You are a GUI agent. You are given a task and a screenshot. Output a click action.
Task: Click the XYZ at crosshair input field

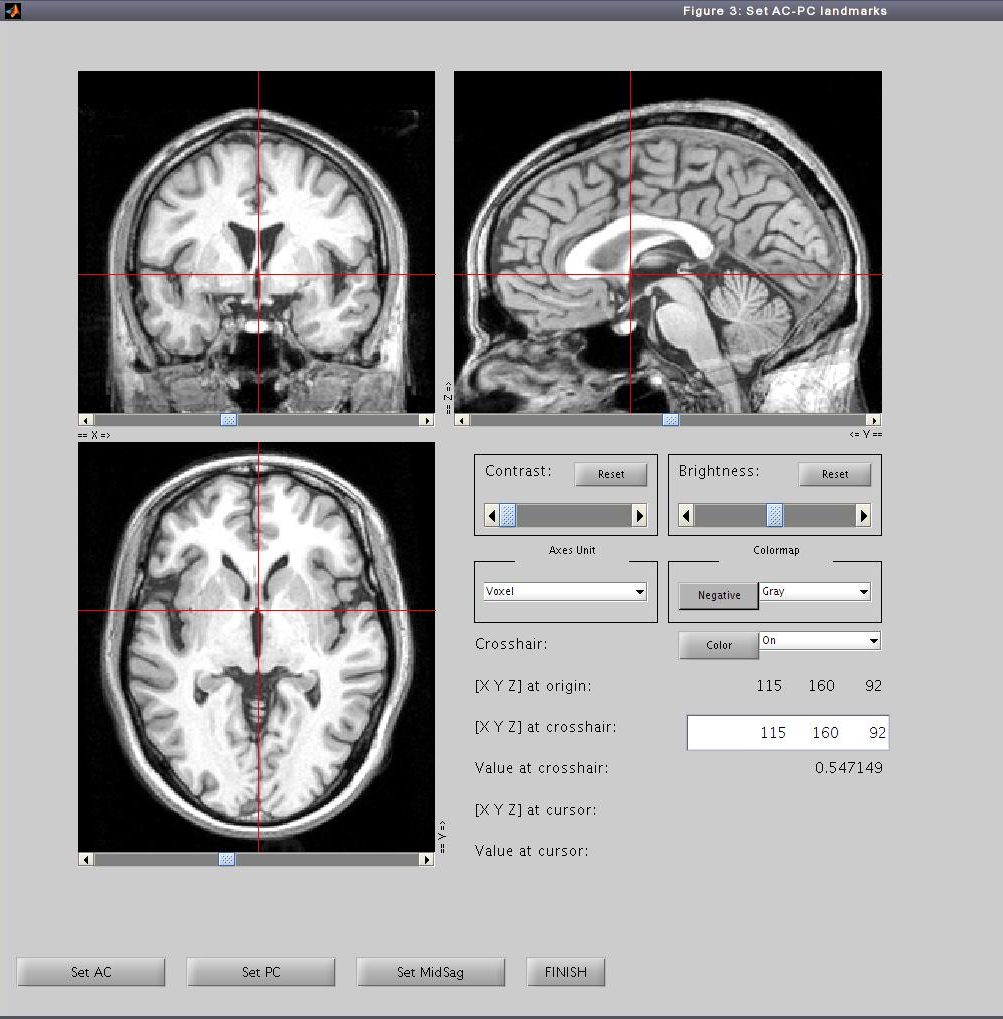(x=787, y=733)
